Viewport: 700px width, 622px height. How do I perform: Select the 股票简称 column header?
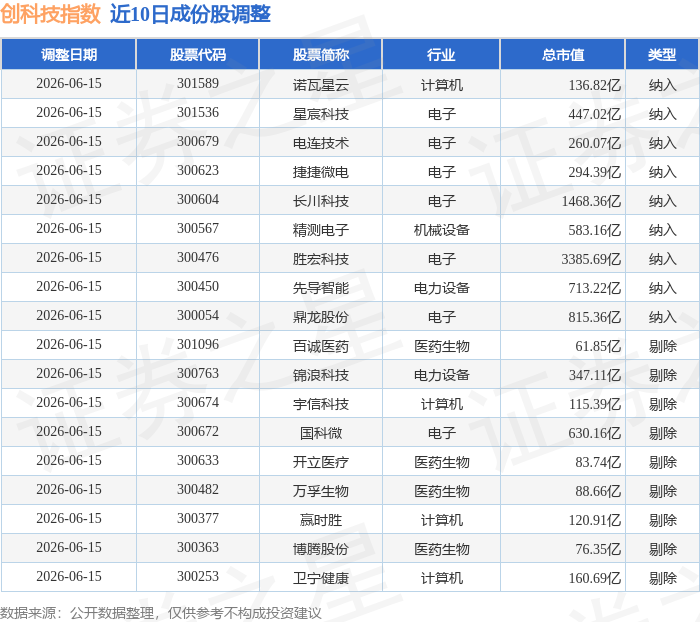point(321,54)
